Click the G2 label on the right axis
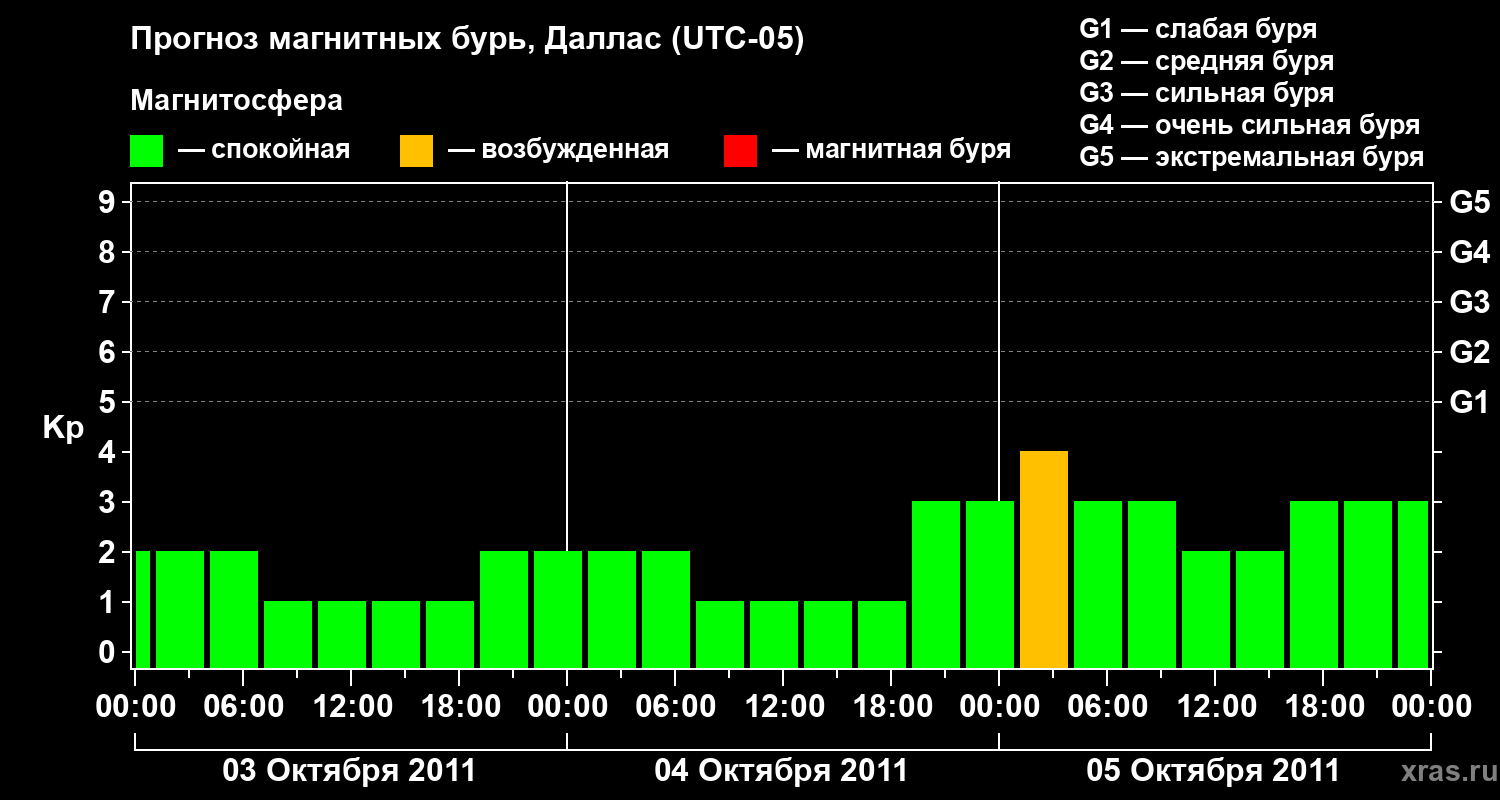The image size is (1500, 800). (x=1469, y=352)
